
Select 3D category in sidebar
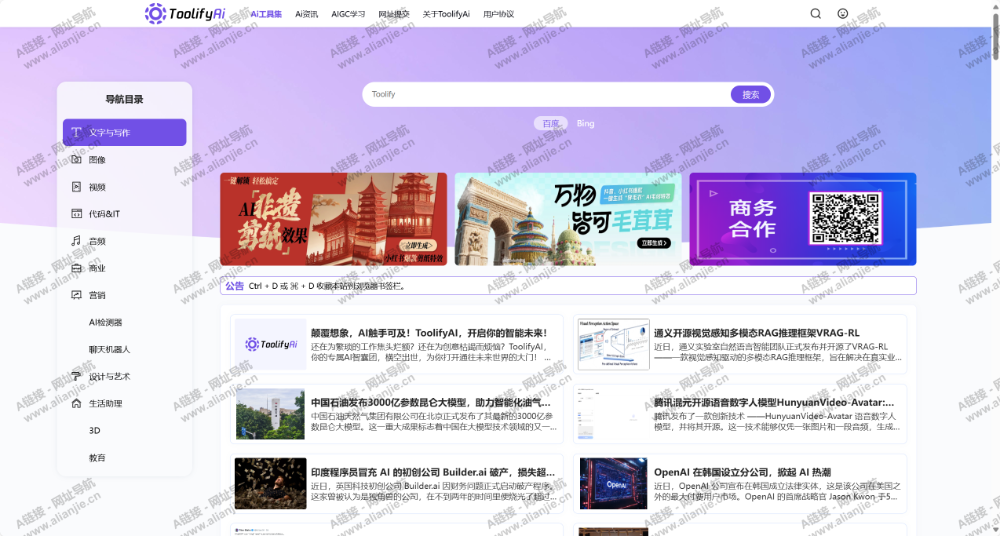124,431
